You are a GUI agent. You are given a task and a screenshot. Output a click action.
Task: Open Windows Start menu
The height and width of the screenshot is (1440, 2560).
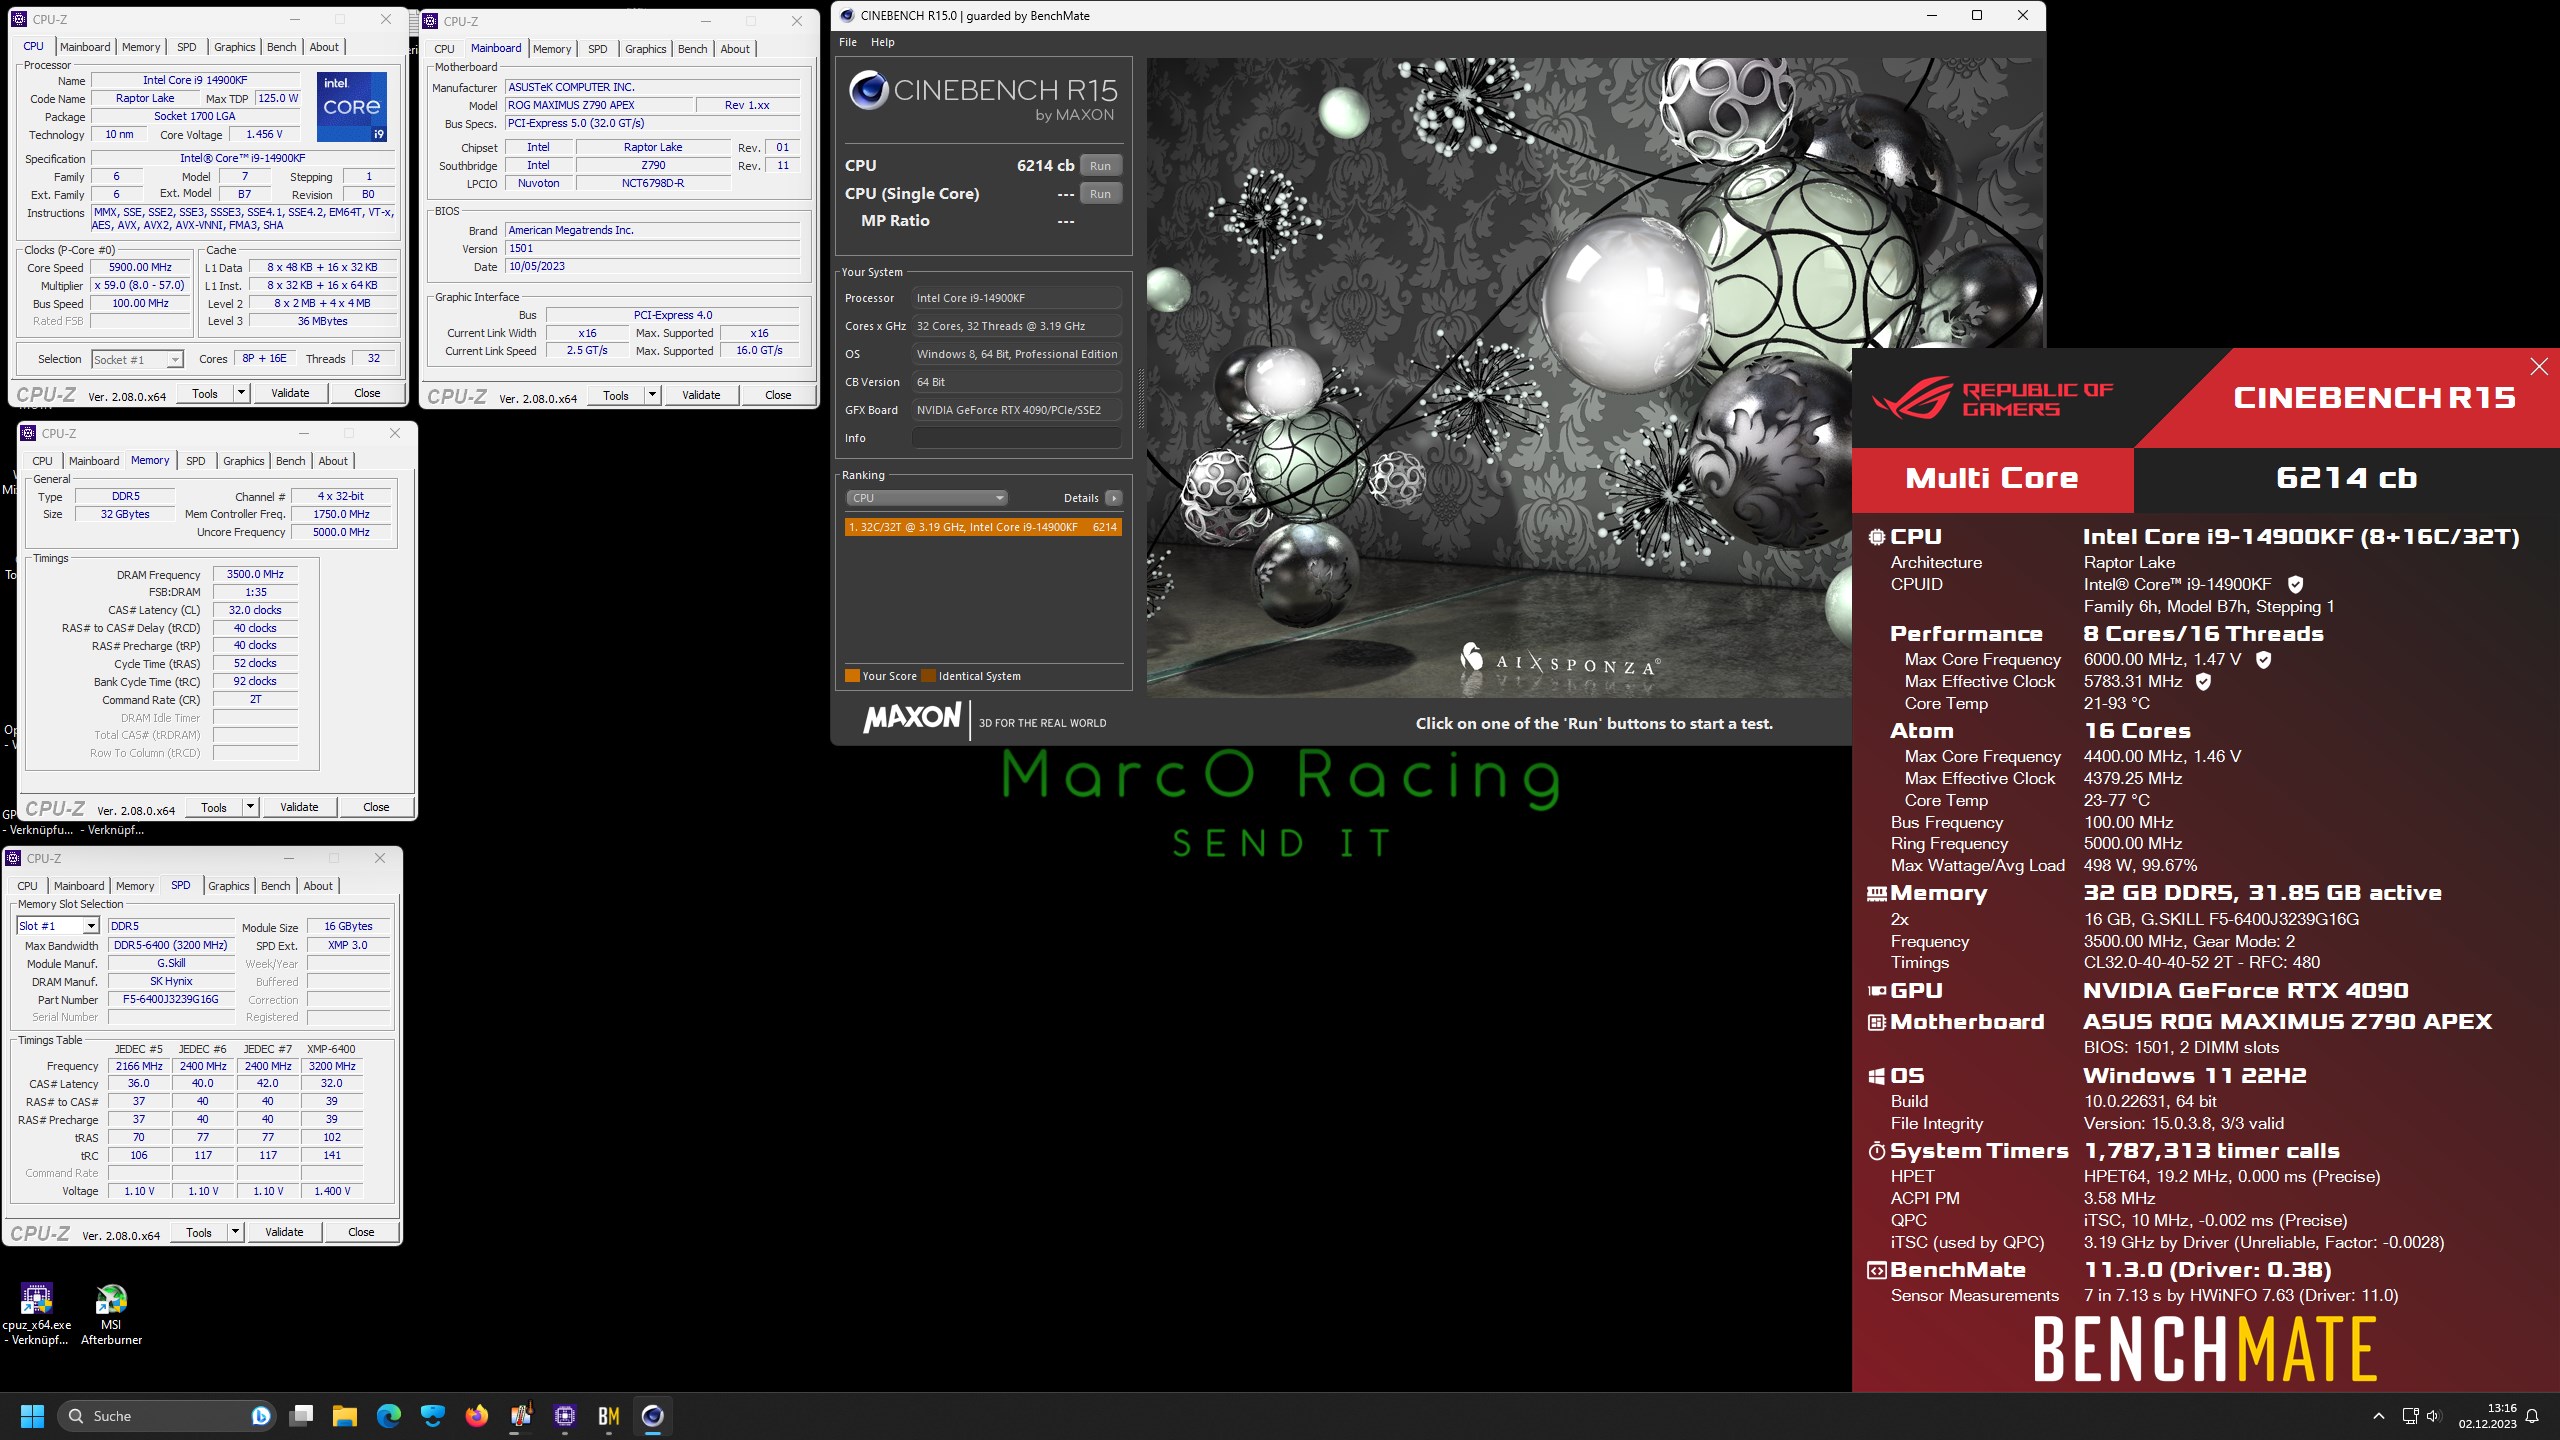[x=32, y=1416]
